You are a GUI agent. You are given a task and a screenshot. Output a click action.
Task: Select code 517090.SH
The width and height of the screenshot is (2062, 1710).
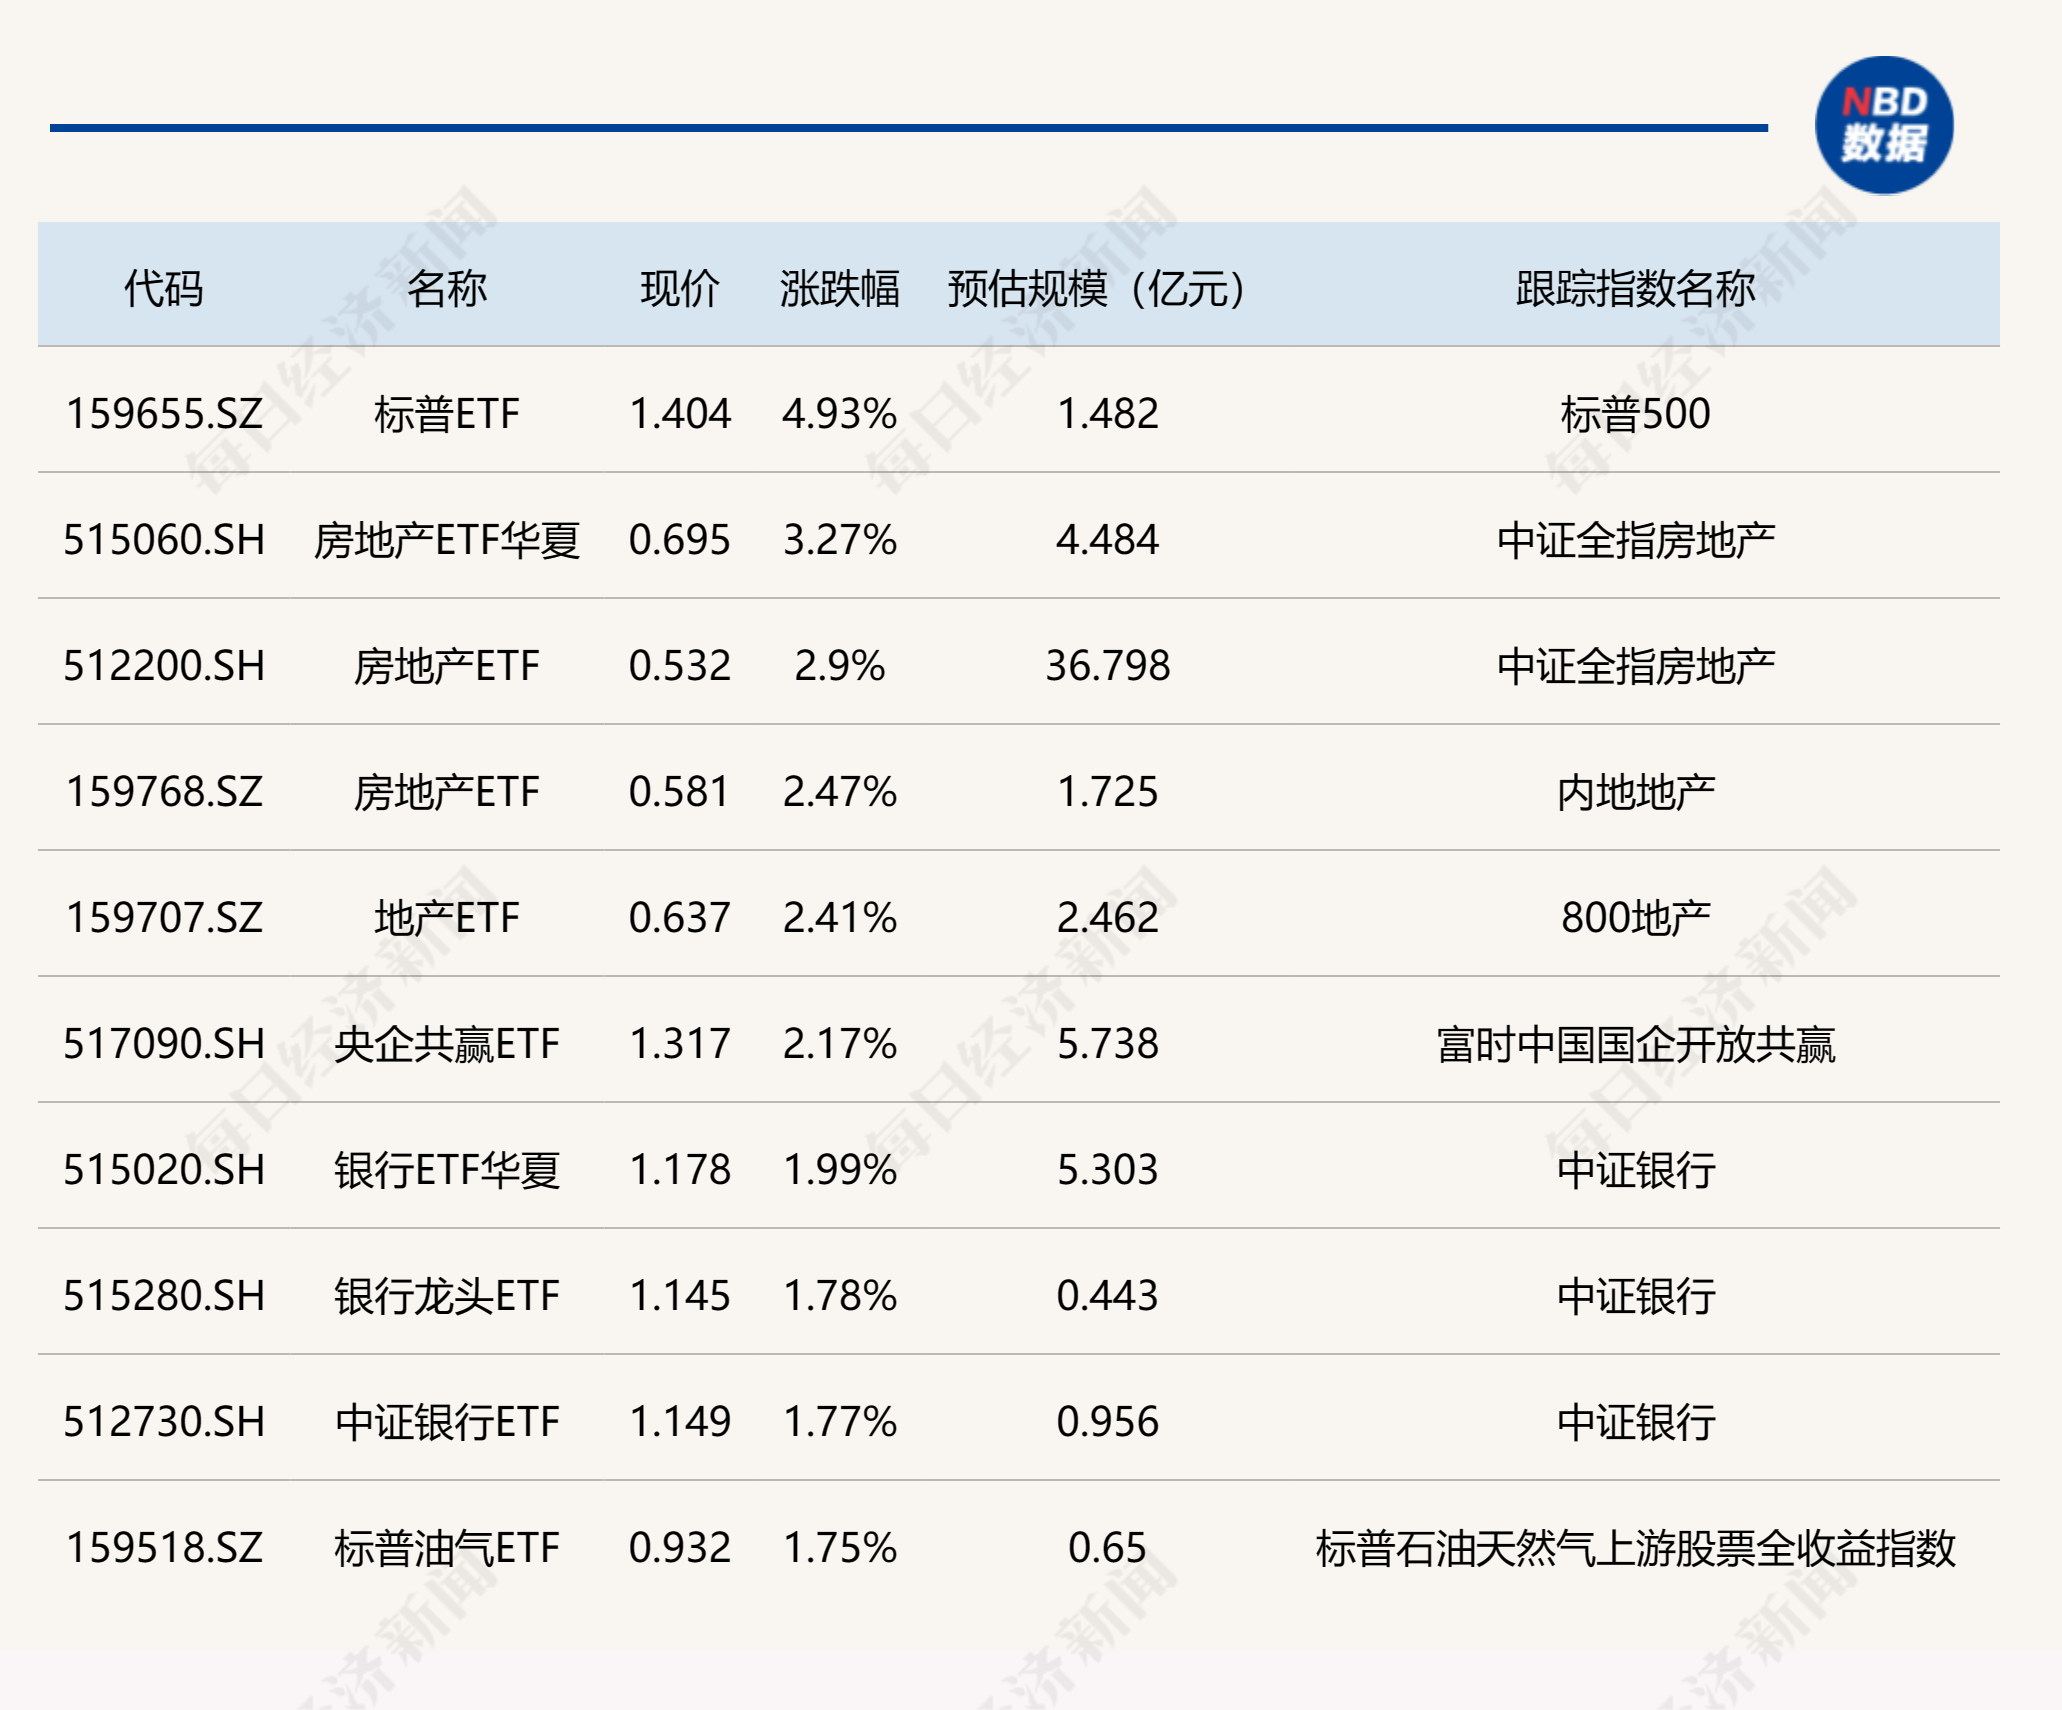click(x=164, y=1044)
